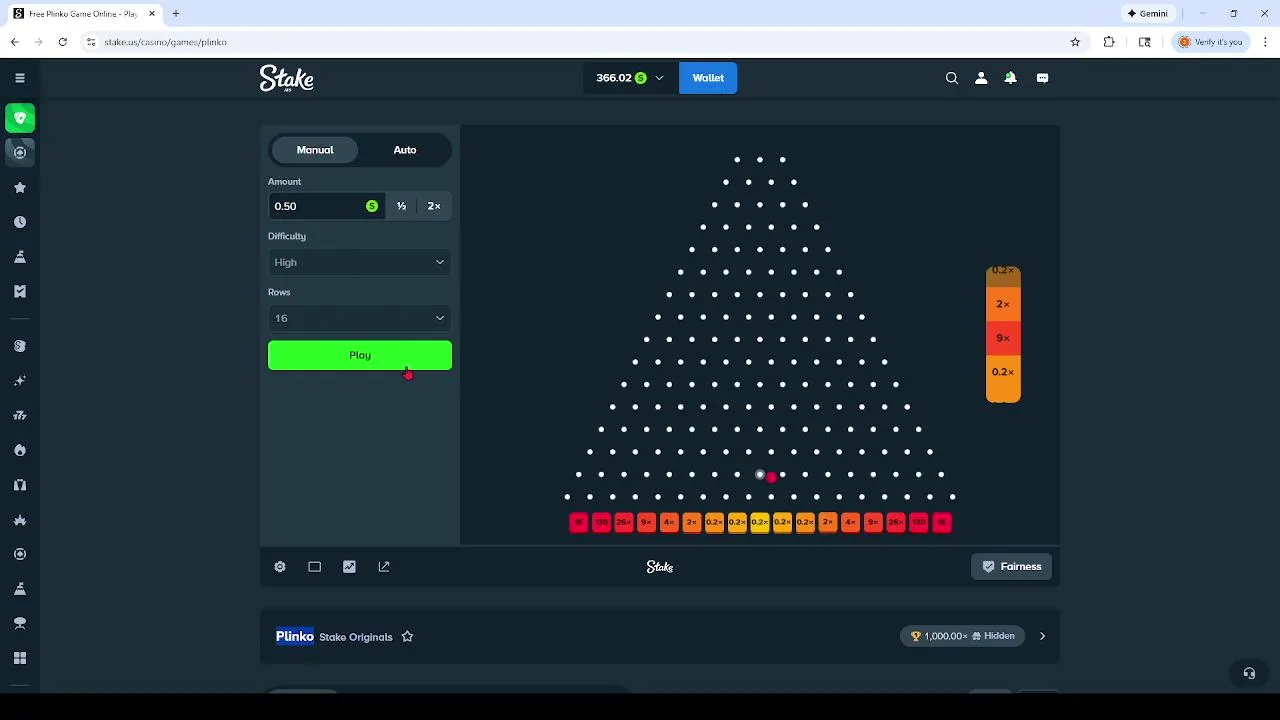
Task: Open the Fairness button
Action: [1012, 567]
